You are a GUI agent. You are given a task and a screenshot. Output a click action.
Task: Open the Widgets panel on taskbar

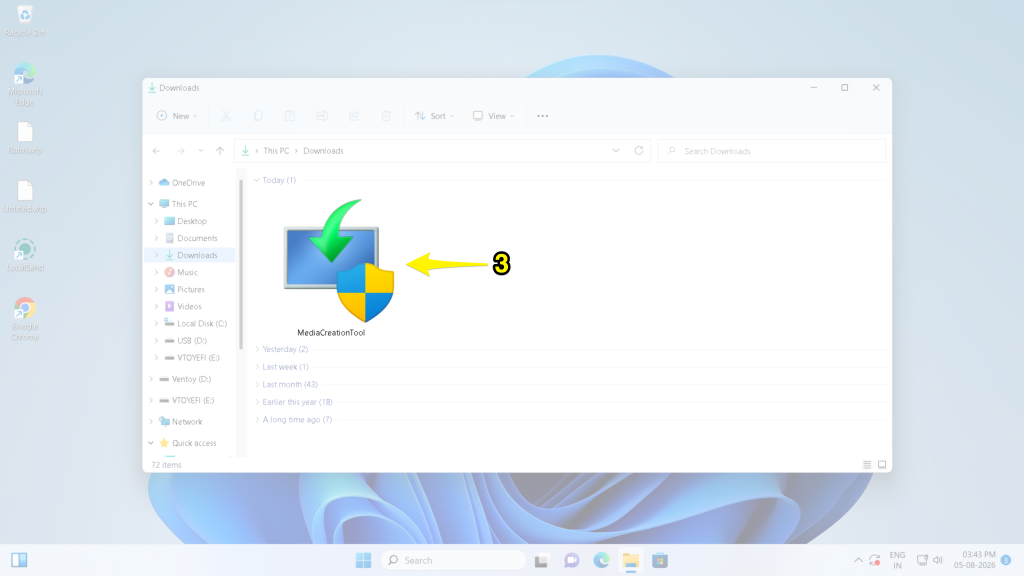pyautogui.click(x=19, y=560)
